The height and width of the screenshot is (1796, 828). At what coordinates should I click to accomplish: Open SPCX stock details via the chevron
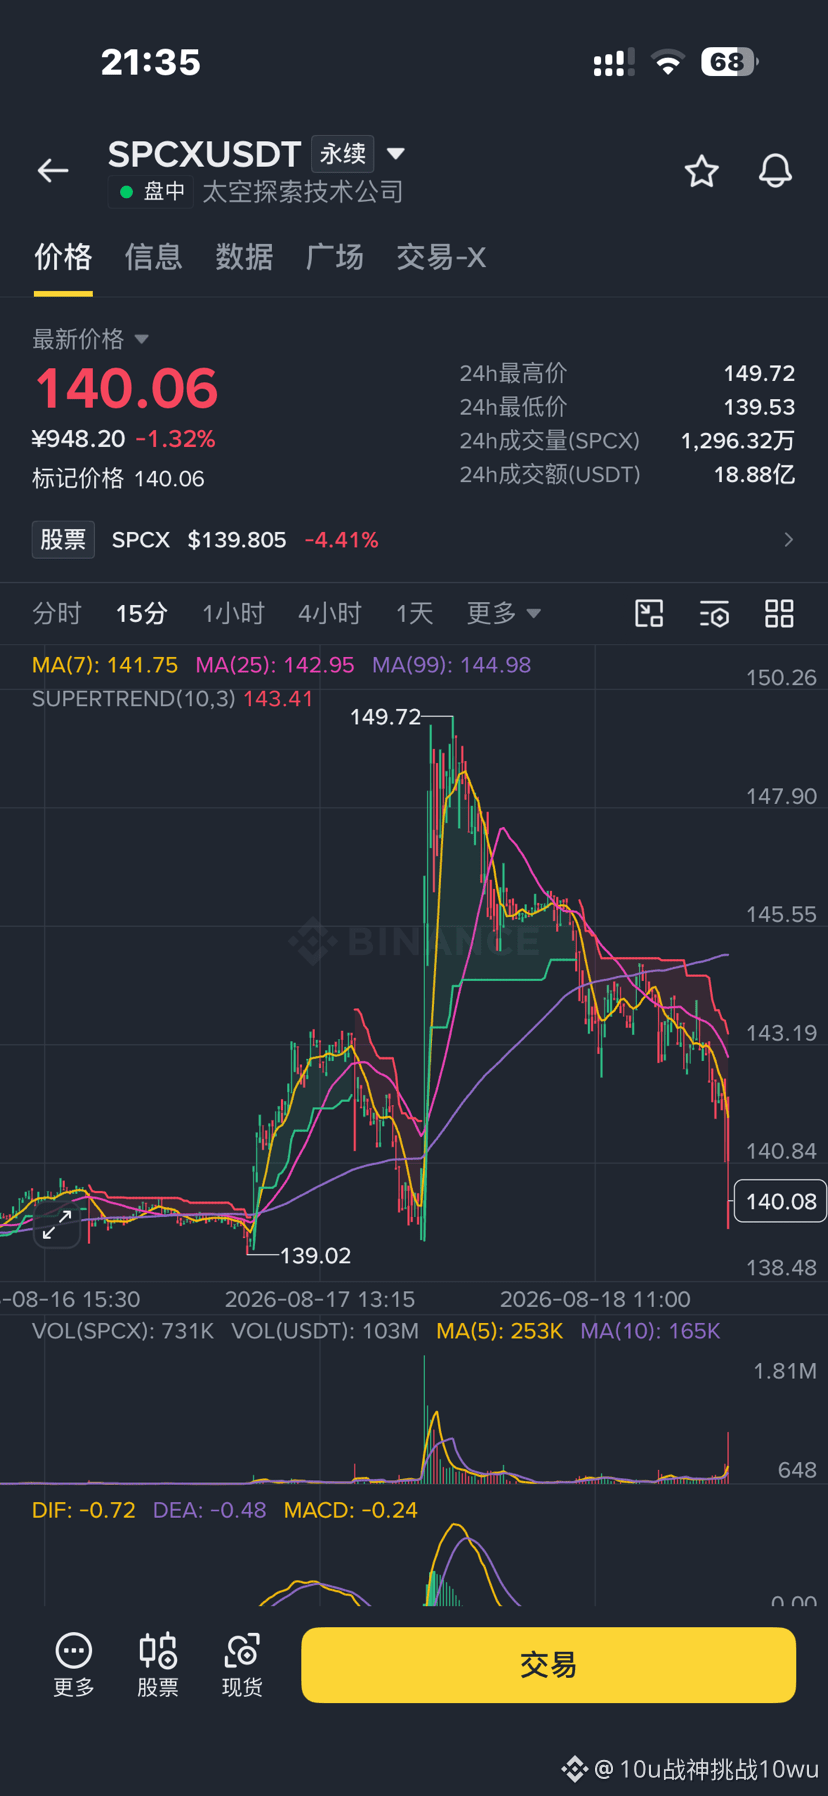789,540
